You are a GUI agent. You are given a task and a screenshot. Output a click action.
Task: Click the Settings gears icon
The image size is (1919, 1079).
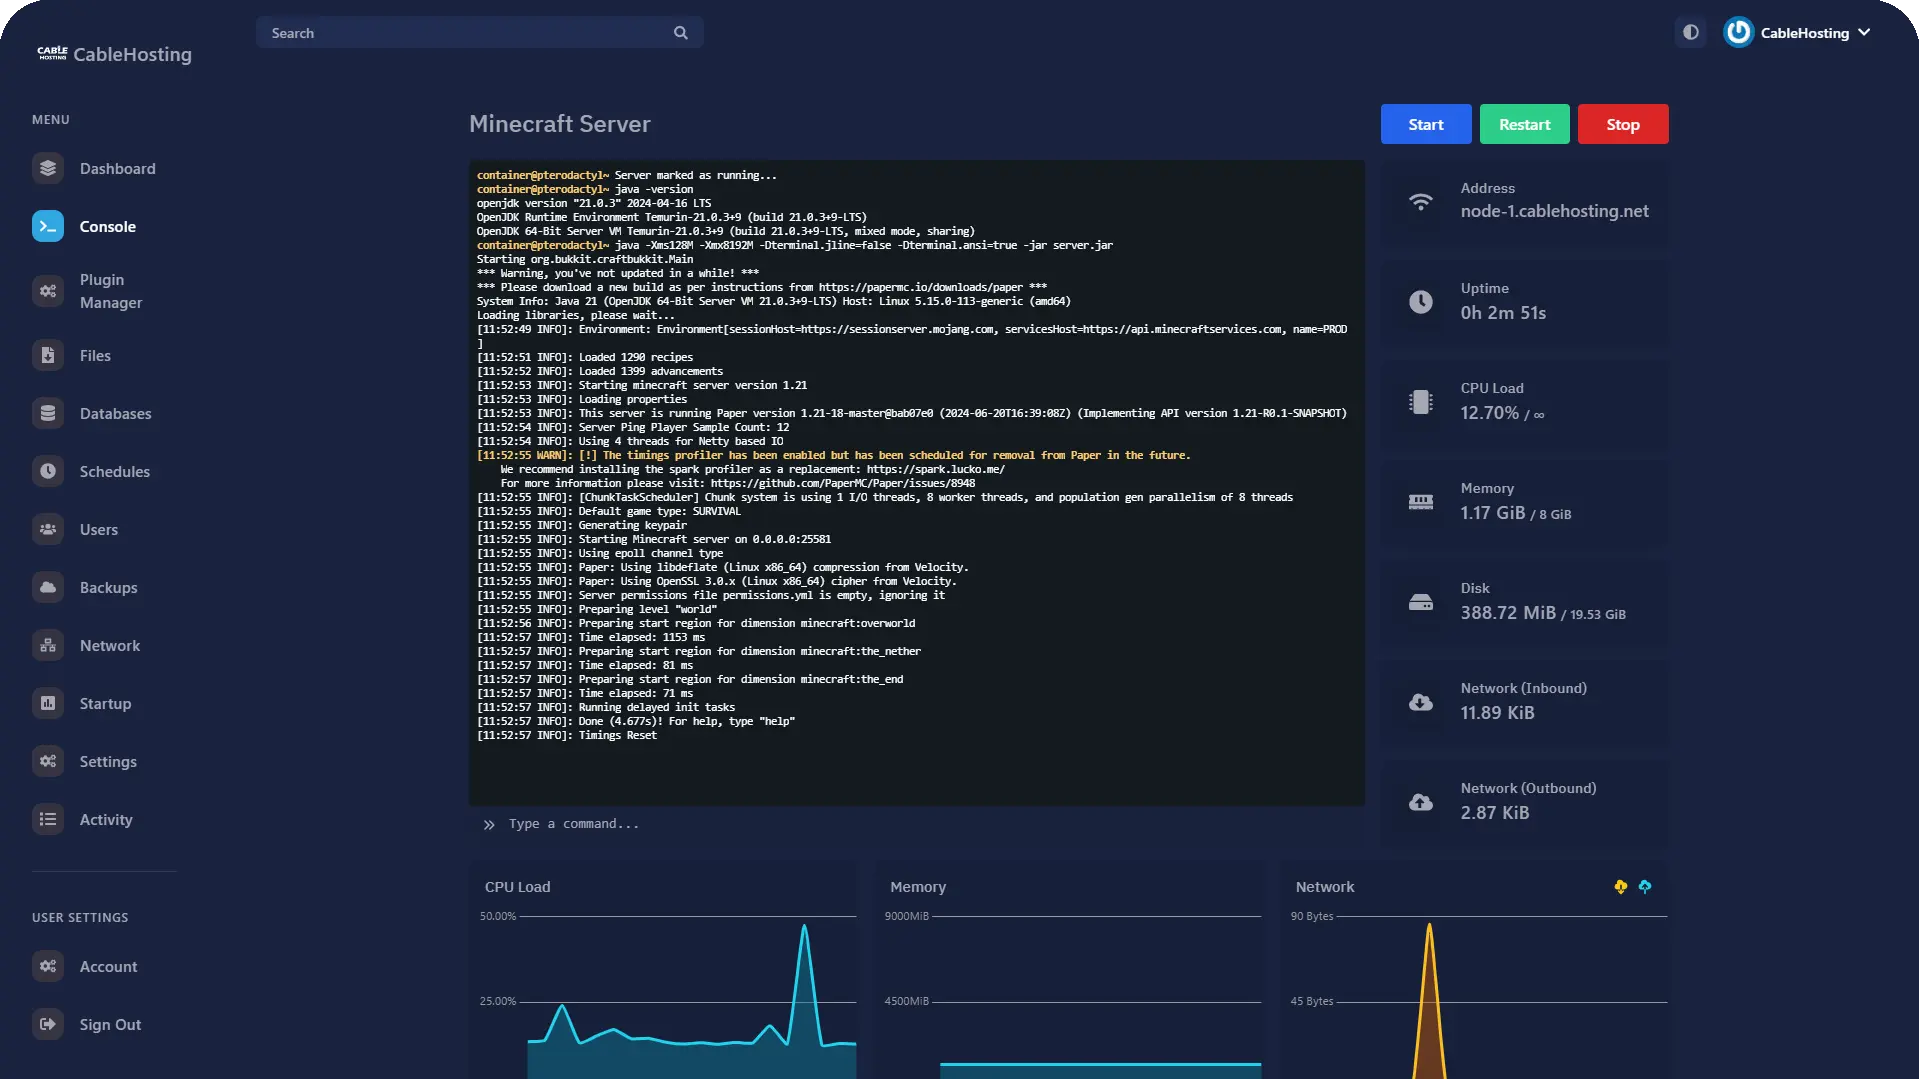pos(48,761)
